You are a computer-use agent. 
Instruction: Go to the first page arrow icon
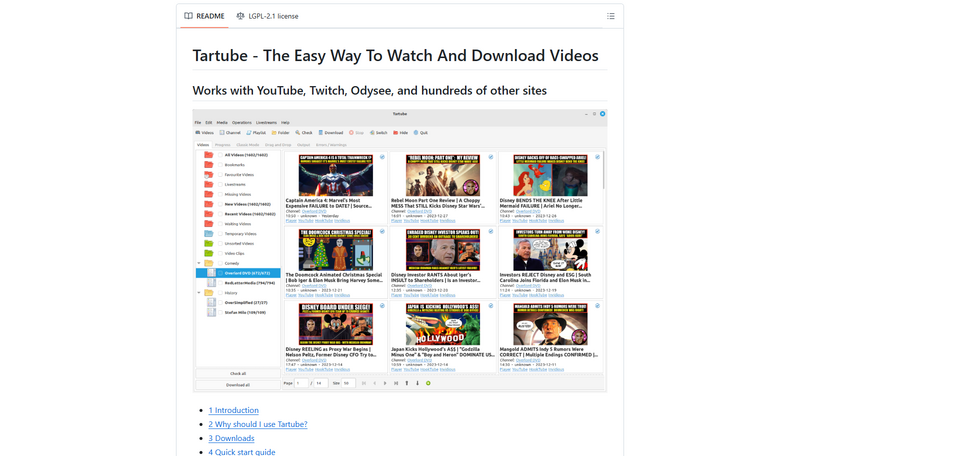coord(364,383)
